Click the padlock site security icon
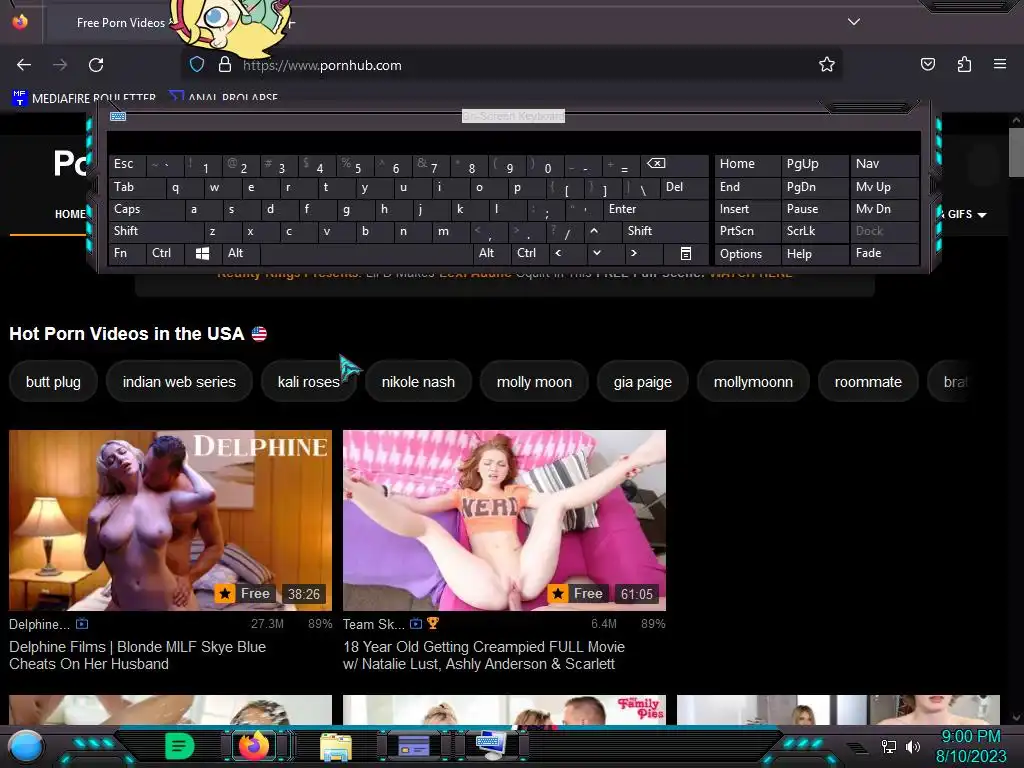This screenshot has width=1024, height=768. click(225, 65)
